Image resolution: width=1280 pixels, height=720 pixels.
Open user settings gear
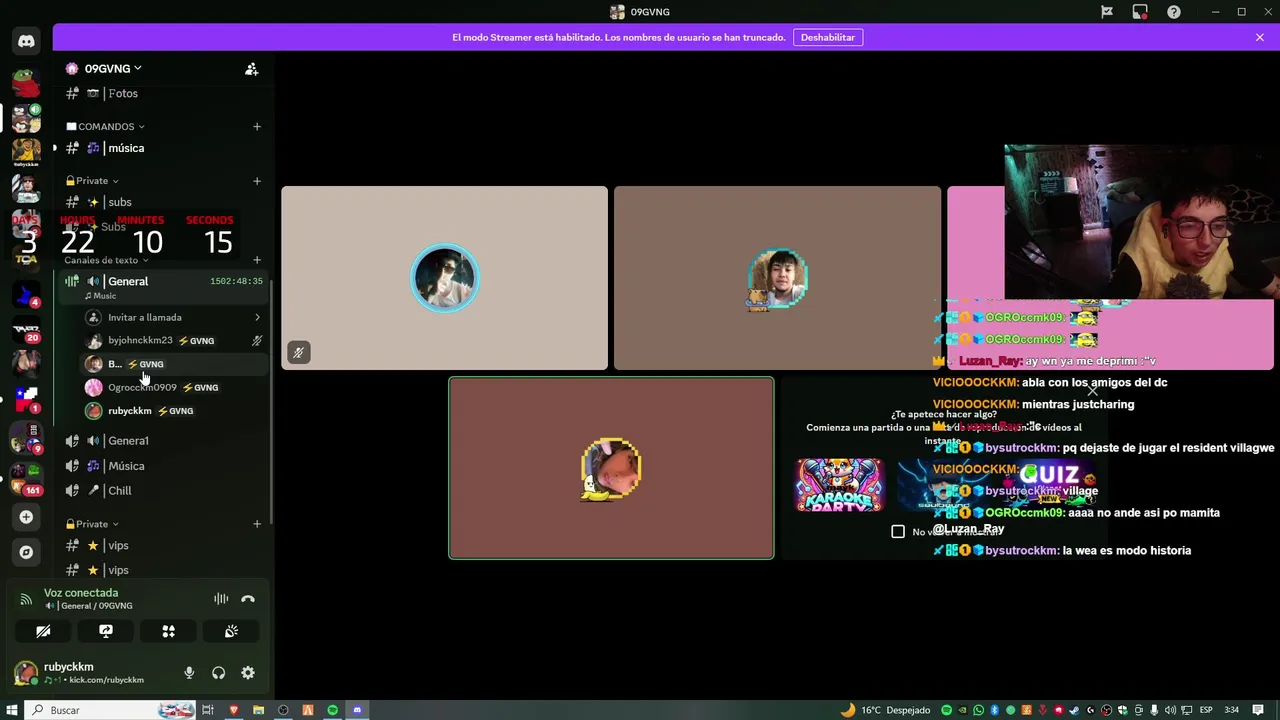[248, 673]
